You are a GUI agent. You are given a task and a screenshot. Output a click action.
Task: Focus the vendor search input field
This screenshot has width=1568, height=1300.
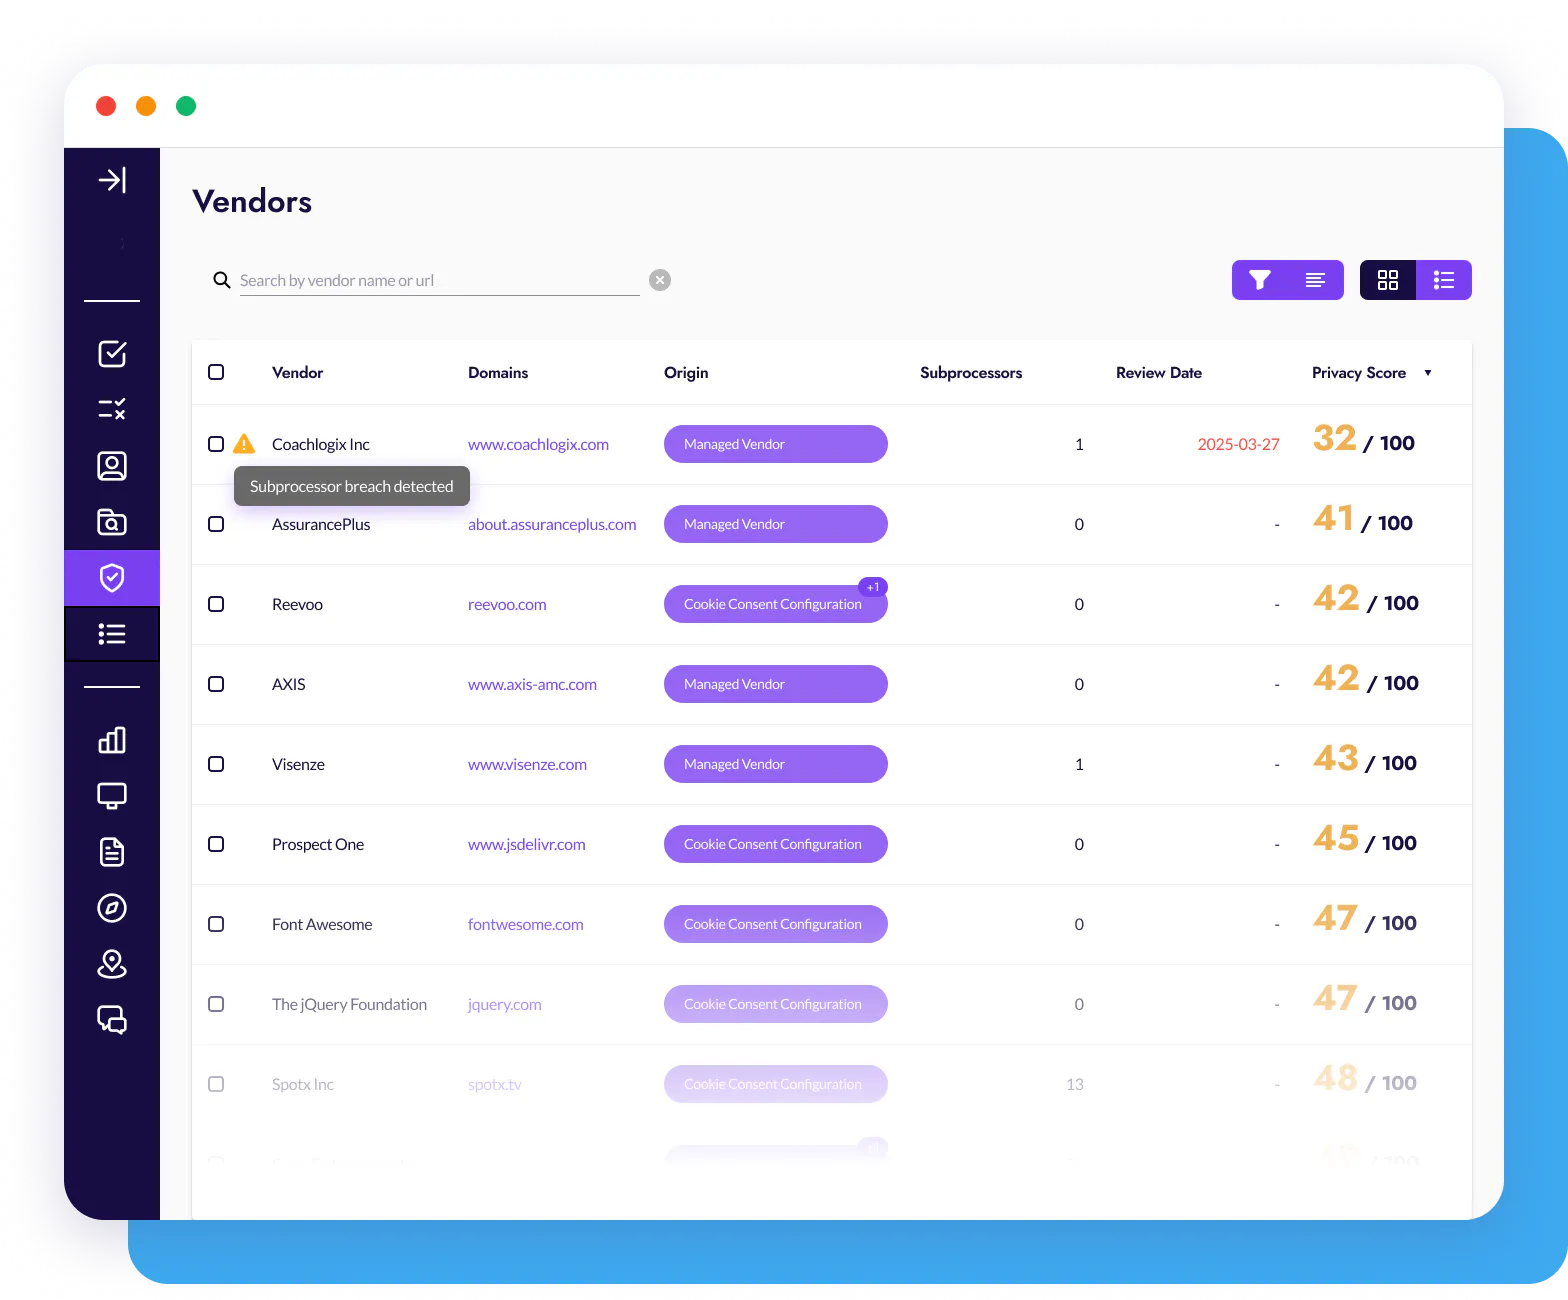pyautogui.click(x=440, y=280)
